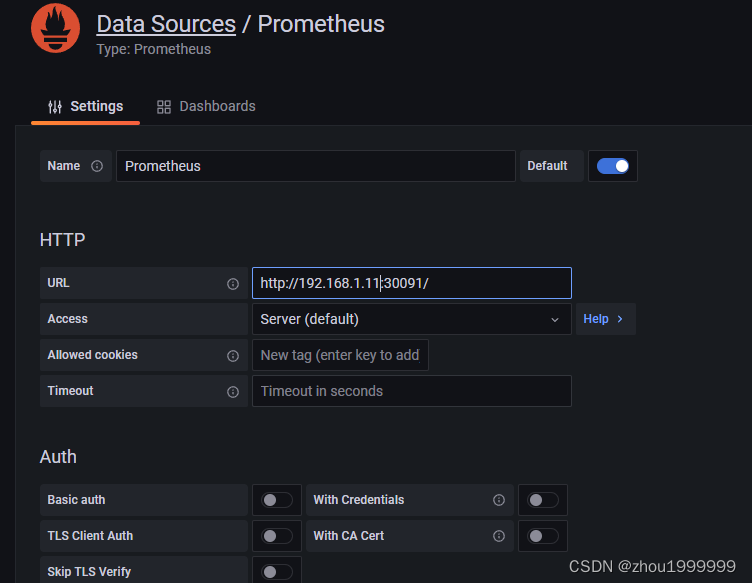This screenshot has height=583, width=752.
Task: Toggle the With Credentials switch
Action: pyautogui.click(x=543, y=500)
